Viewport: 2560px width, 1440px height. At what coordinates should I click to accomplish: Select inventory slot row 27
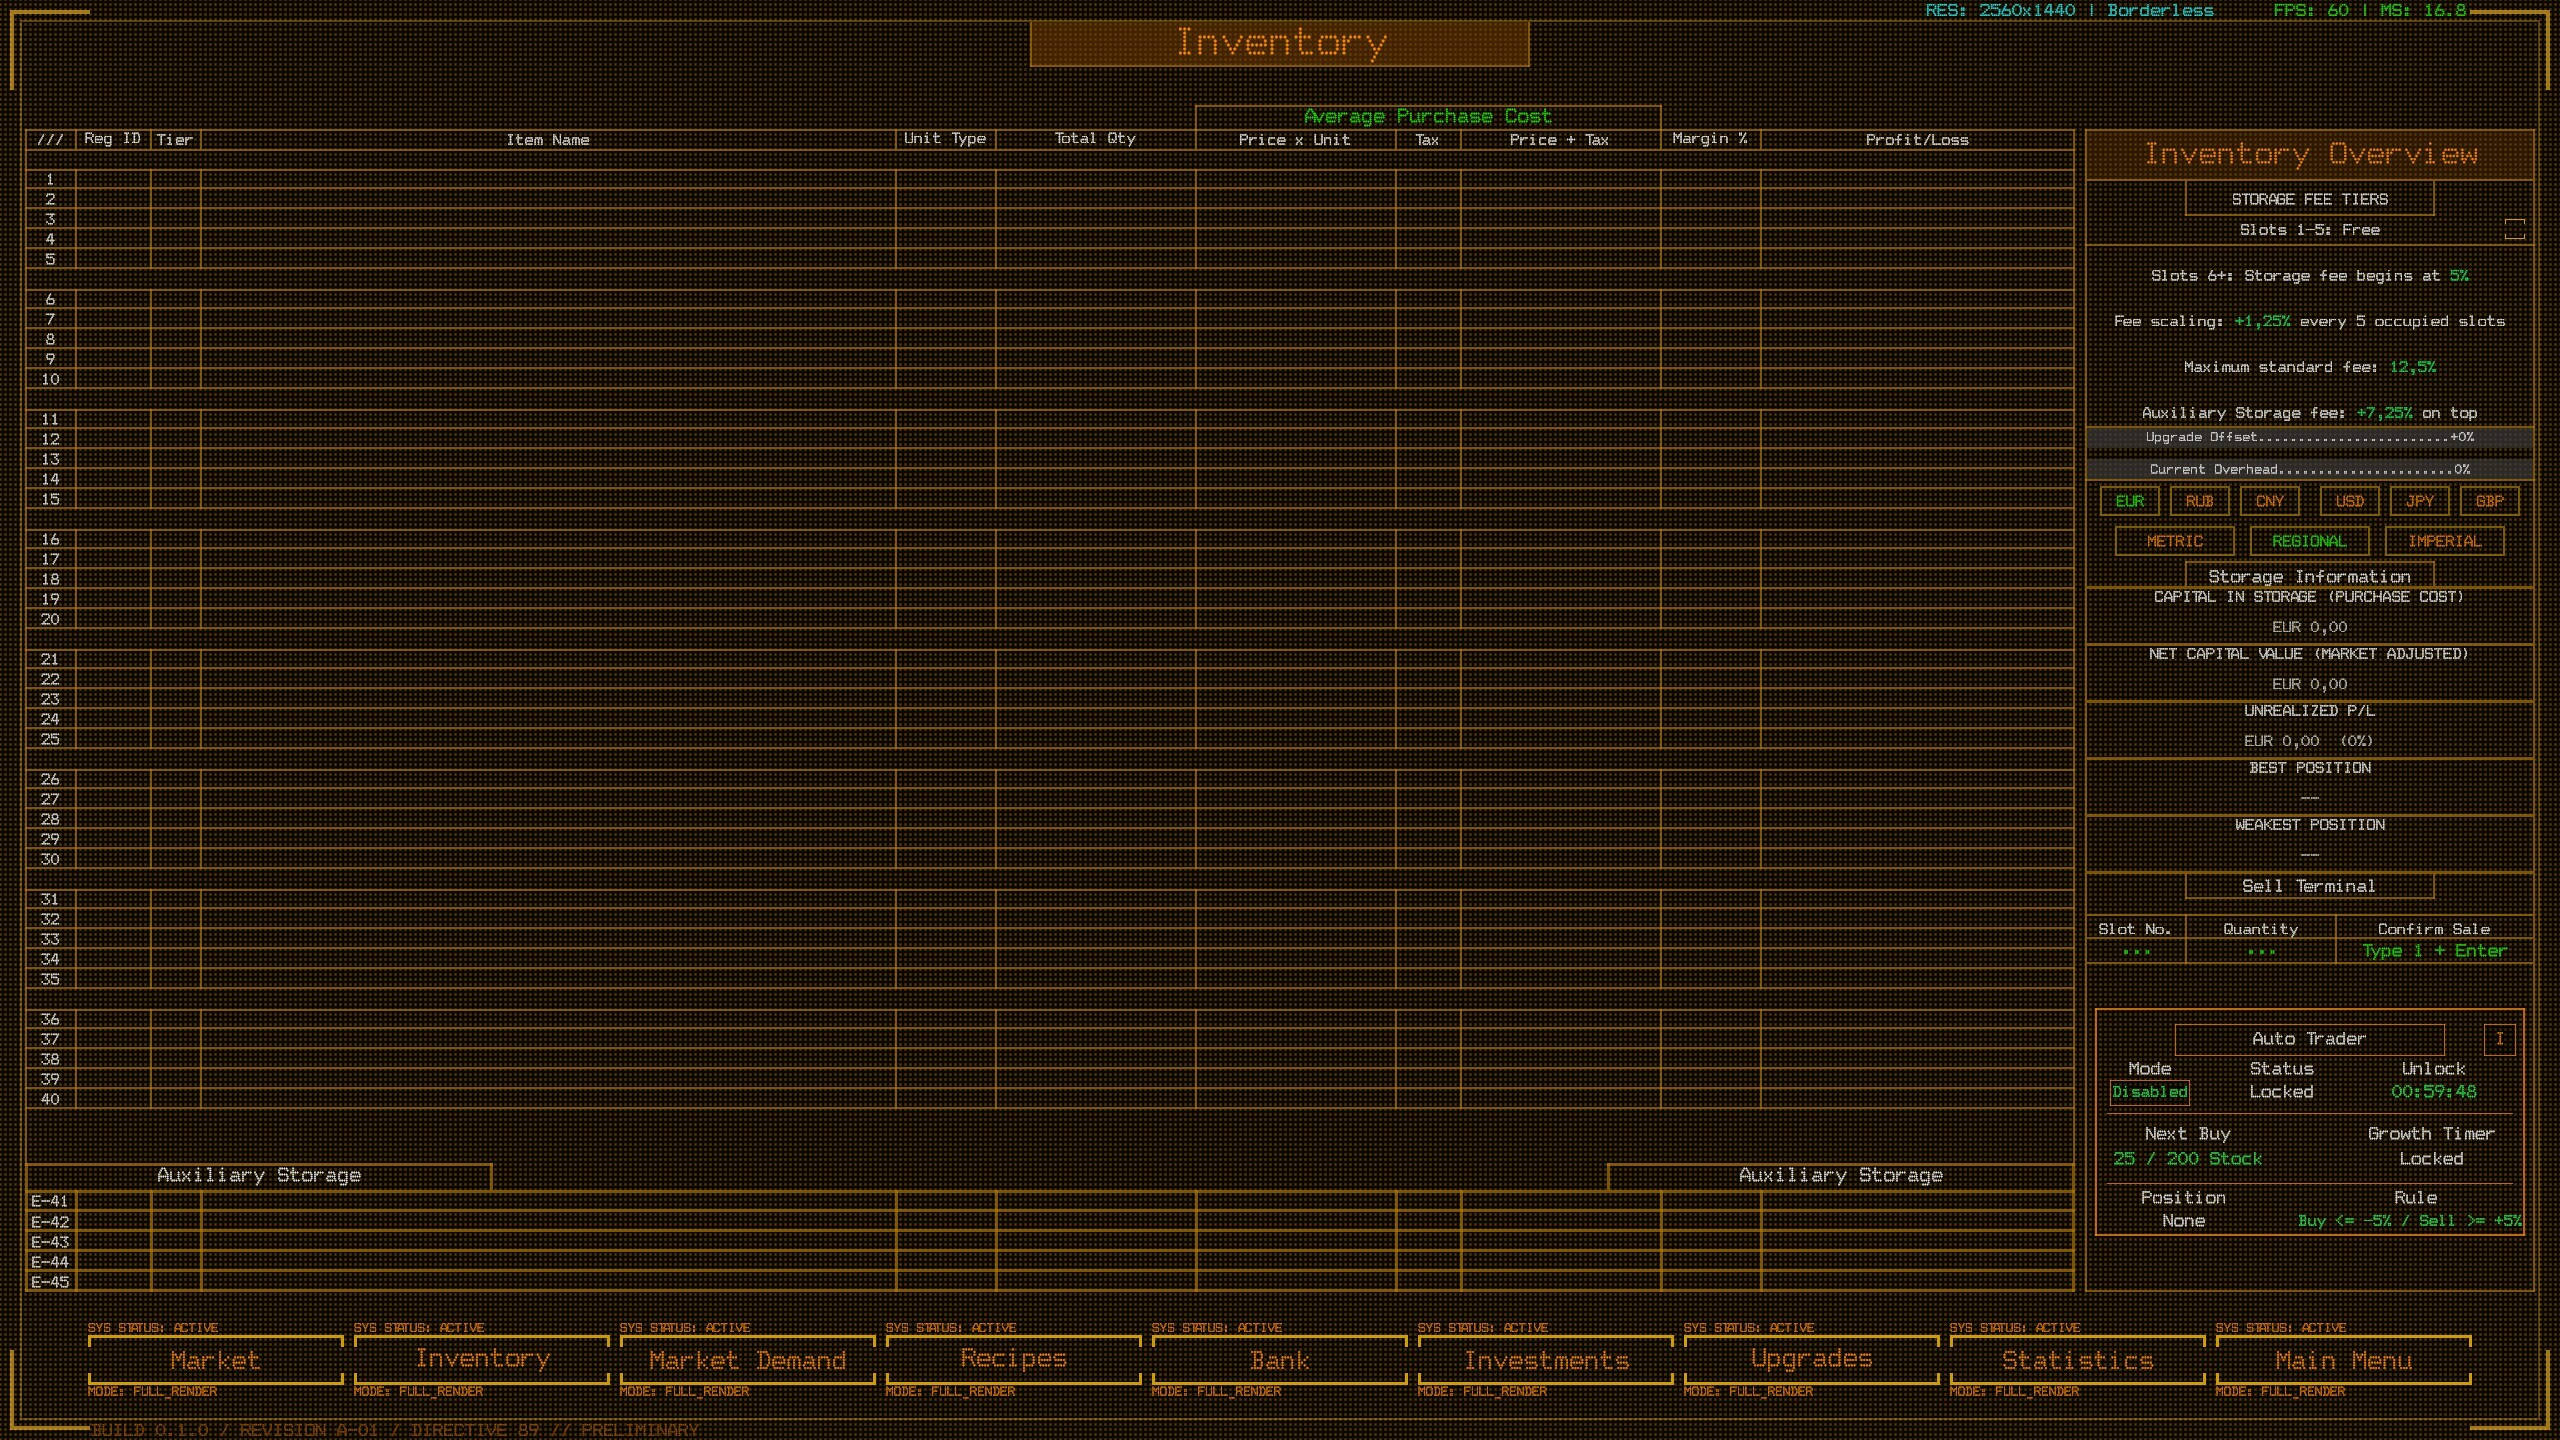[1049, 799]
